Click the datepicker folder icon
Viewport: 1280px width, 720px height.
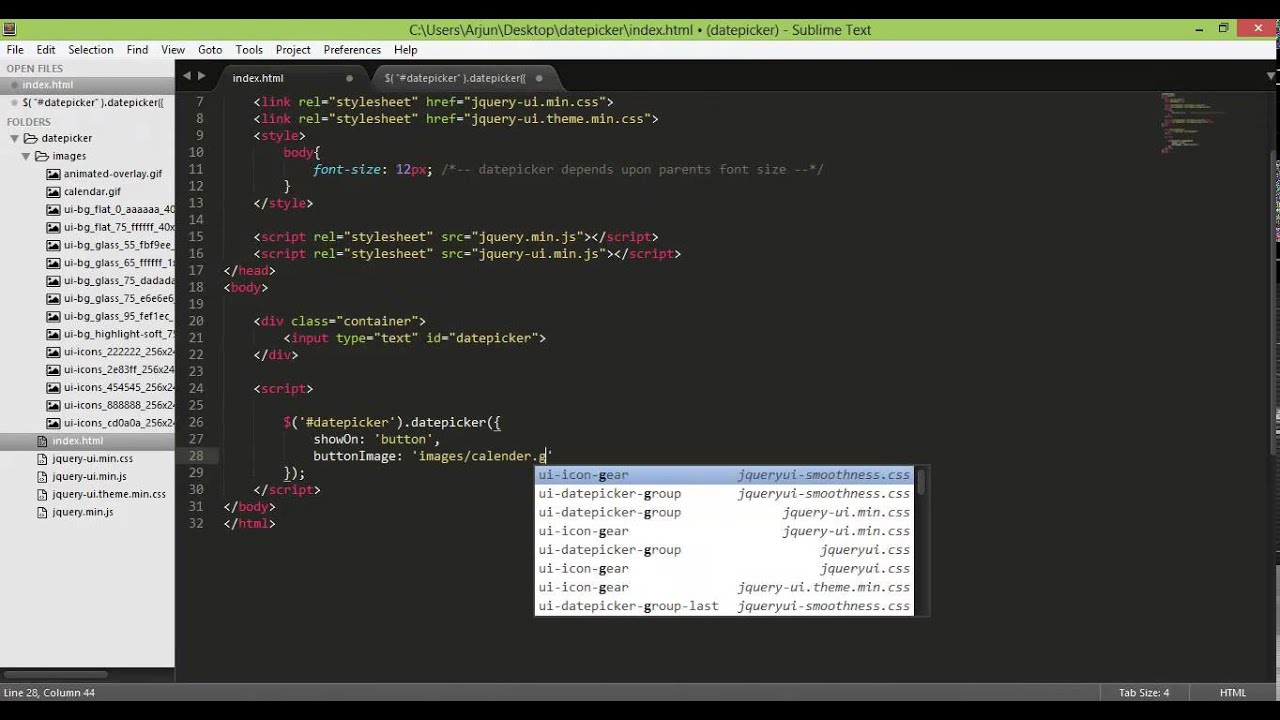(x=30, y=138)
